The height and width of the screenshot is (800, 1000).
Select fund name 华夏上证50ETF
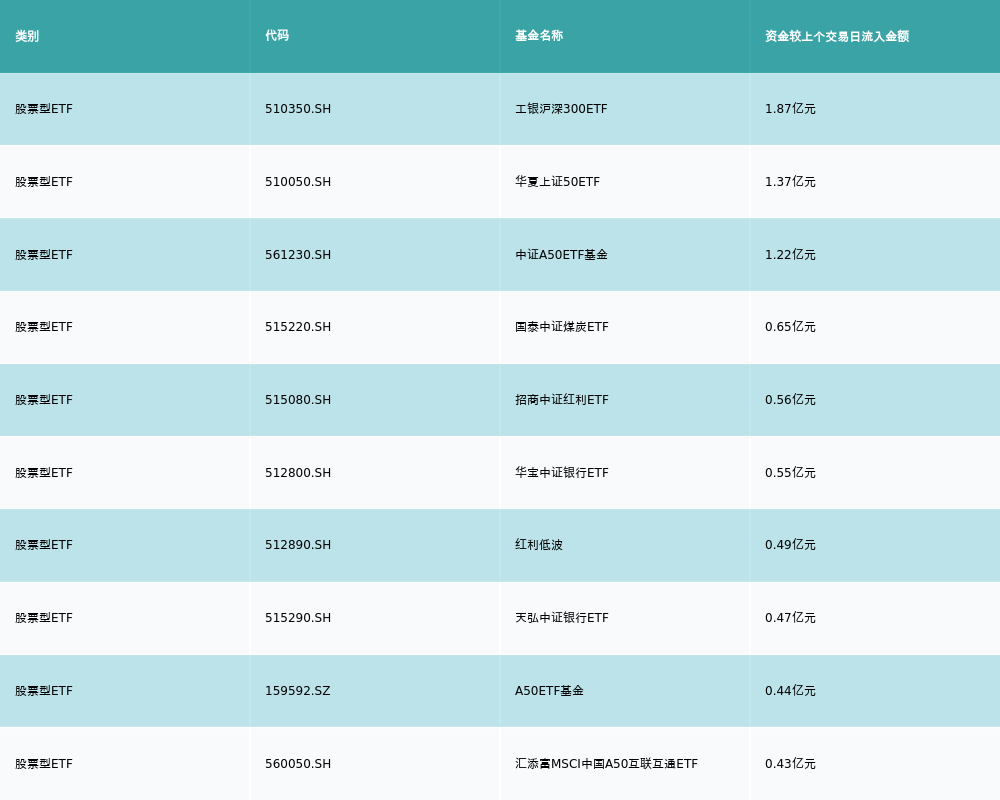coord(557,182)
